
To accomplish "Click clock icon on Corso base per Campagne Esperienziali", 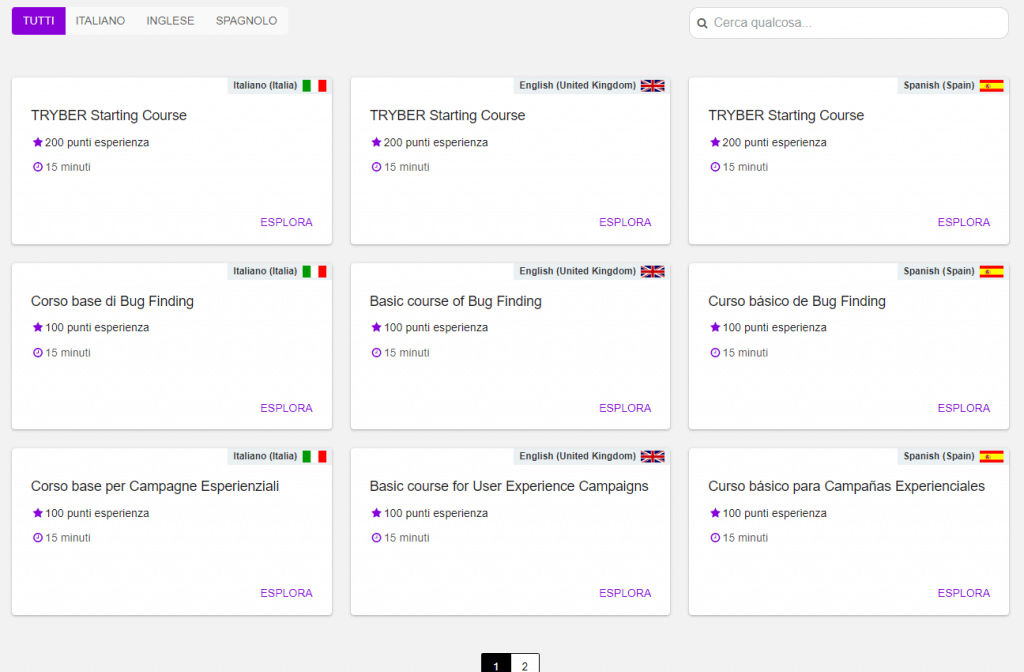I will (38, 537).
